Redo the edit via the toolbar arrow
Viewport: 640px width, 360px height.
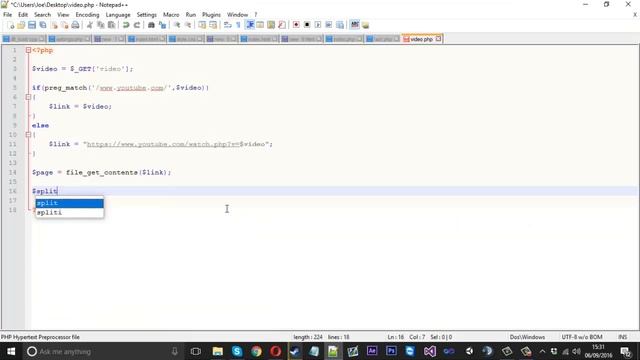pyautogui.click(x=137, y=25)
